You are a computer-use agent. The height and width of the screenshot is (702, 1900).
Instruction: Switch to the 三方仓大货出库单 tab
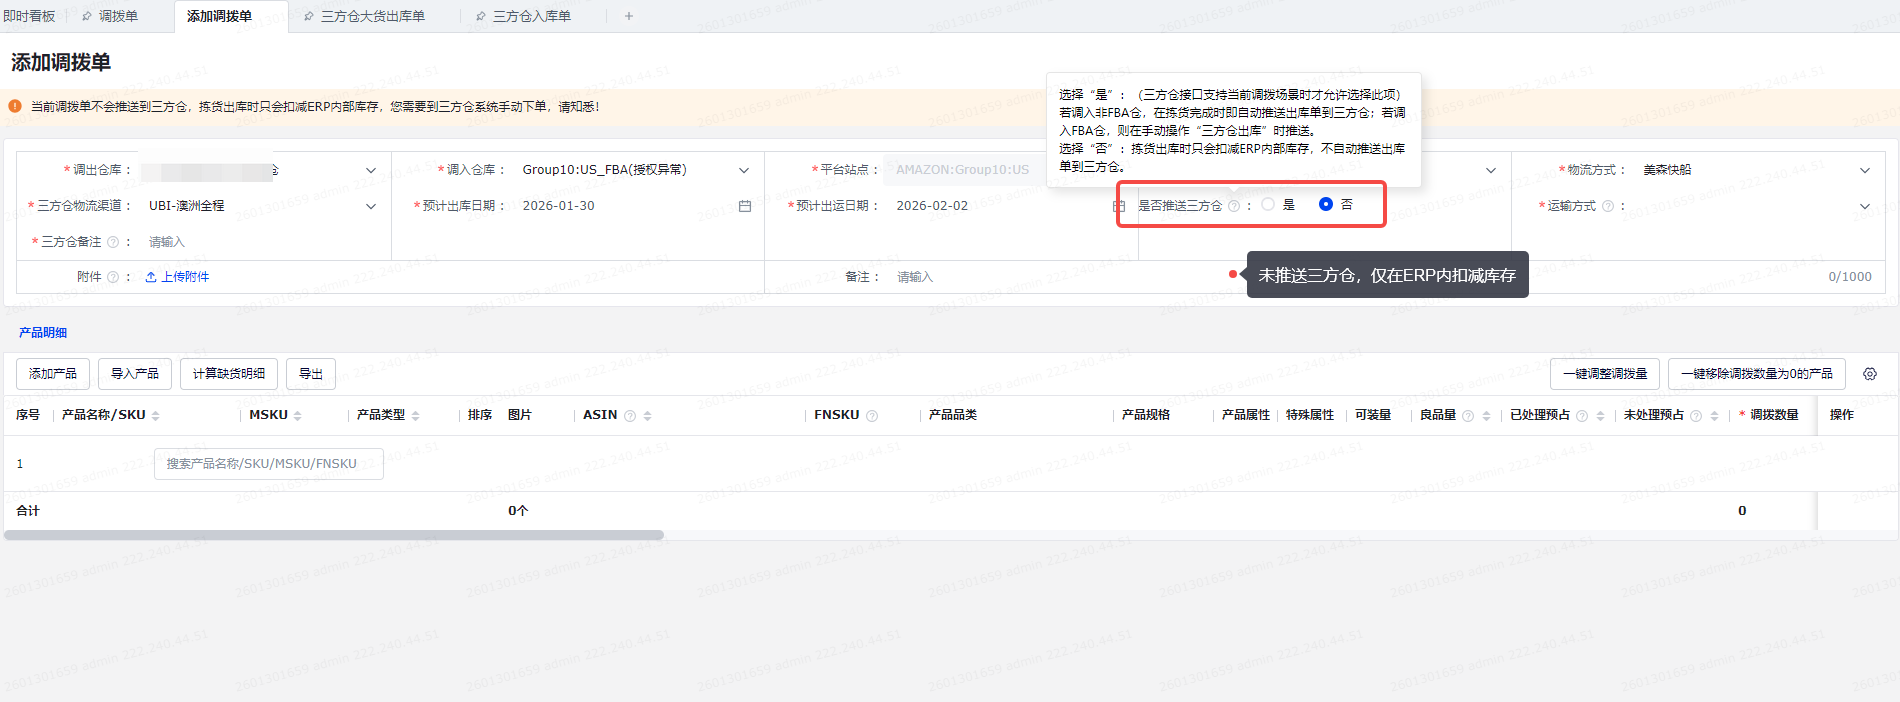pos(372,16)
